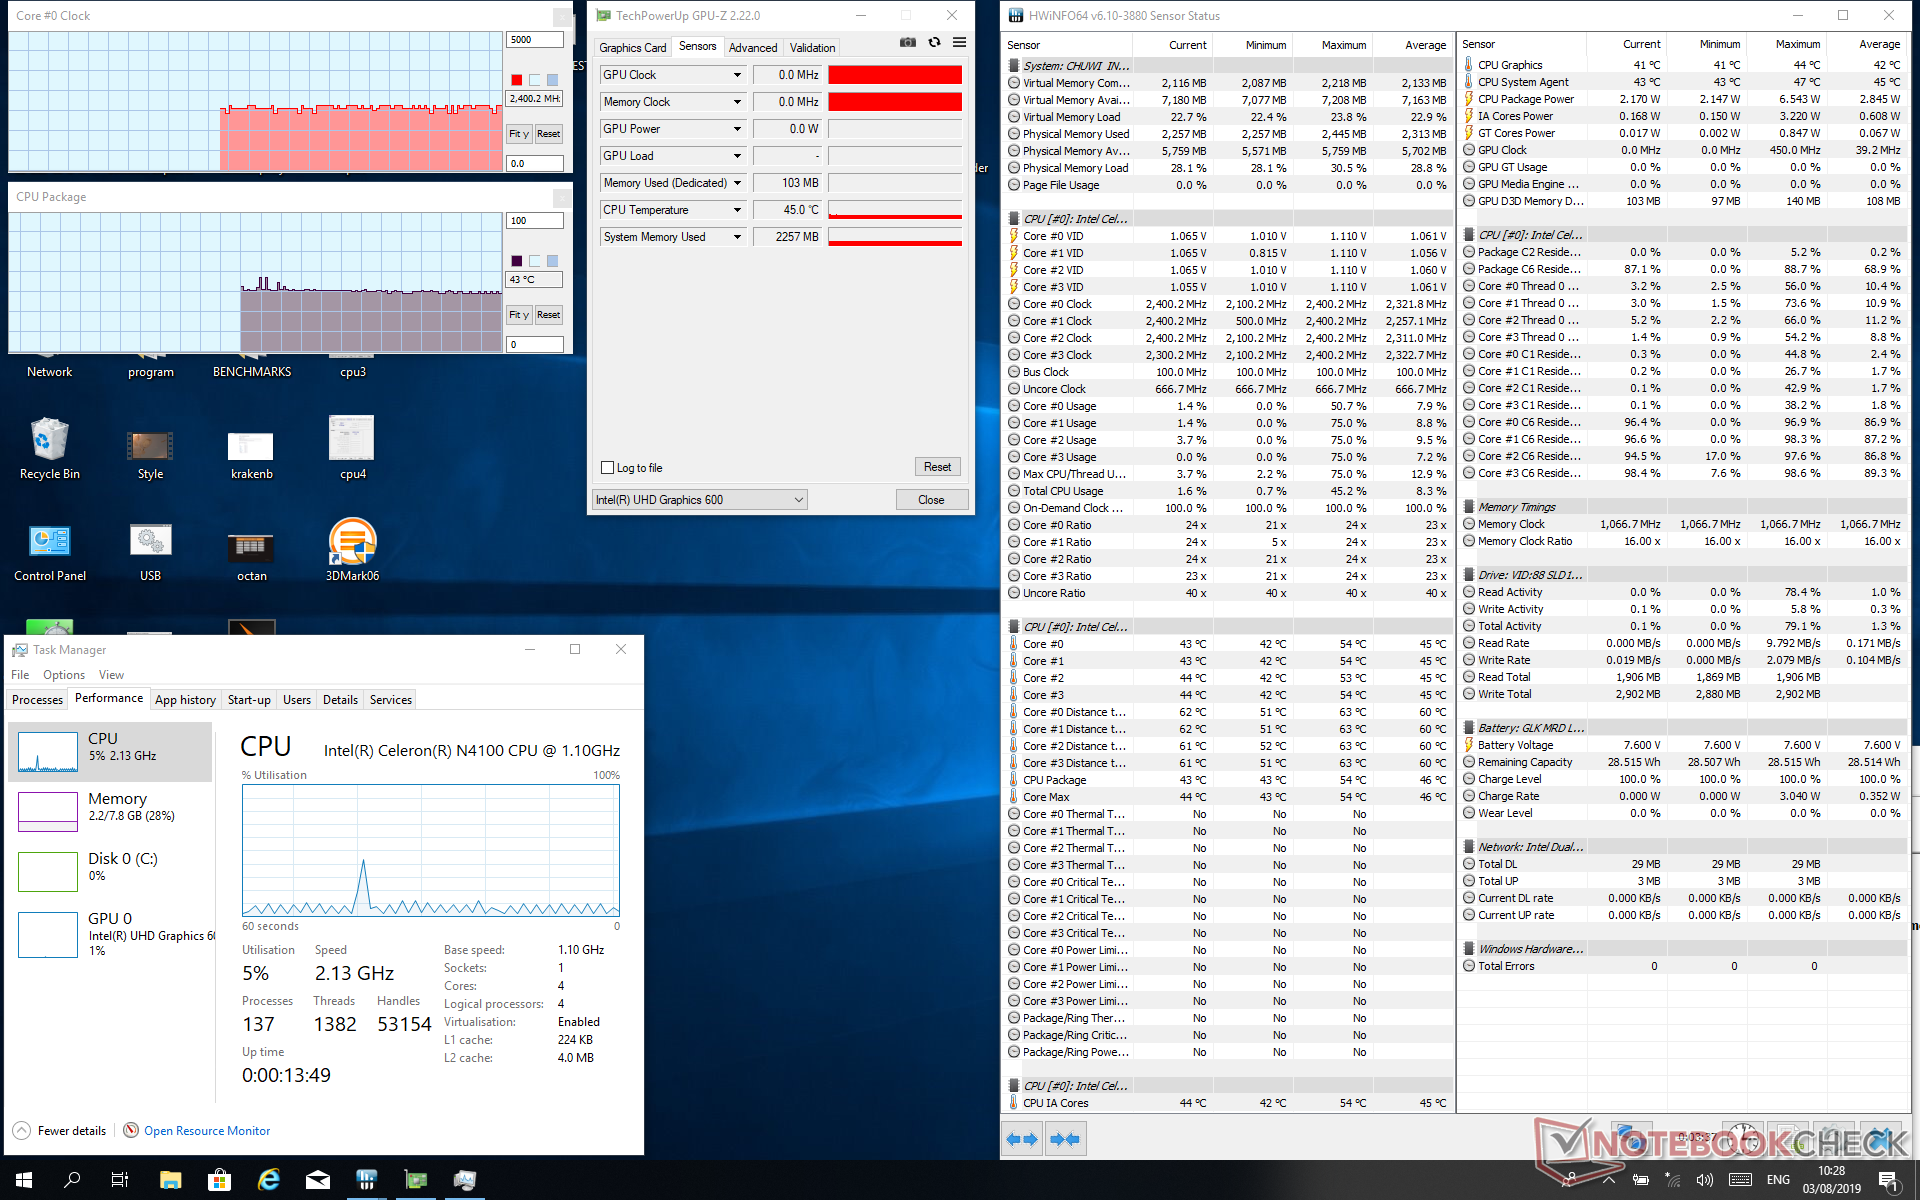Click the volume speaker tray icon
Viewport: 1920px width, 1200px height.
click(x=1705, y=1180)
